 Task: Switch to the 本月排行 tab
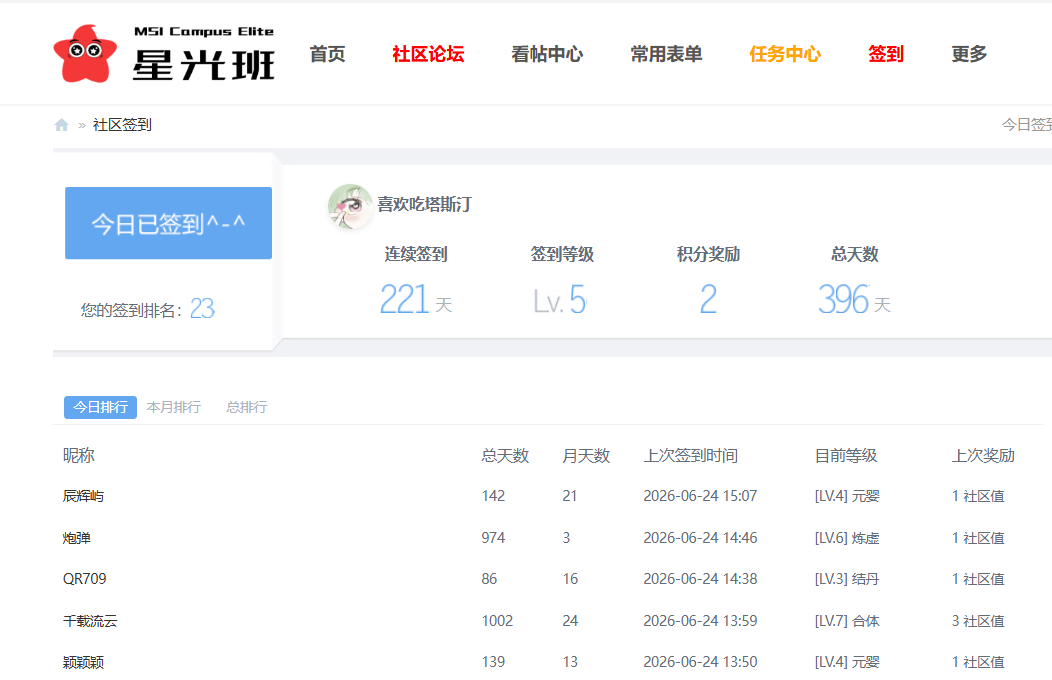point(174,407)
